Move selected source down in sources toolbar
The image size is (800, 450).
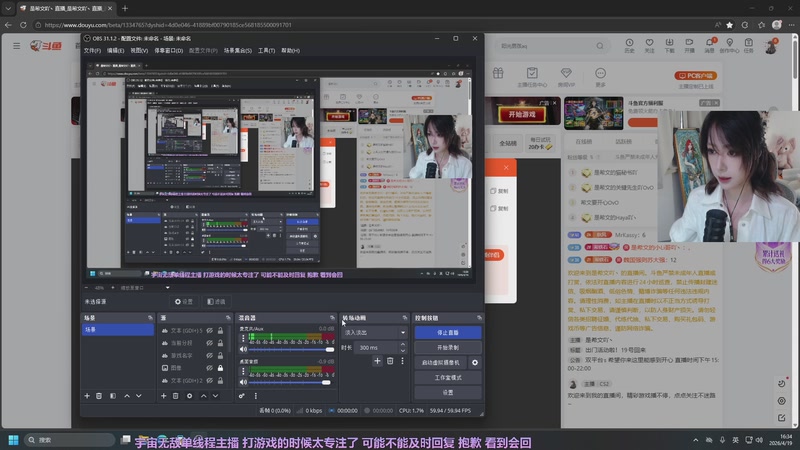click(x=215, y=396)
